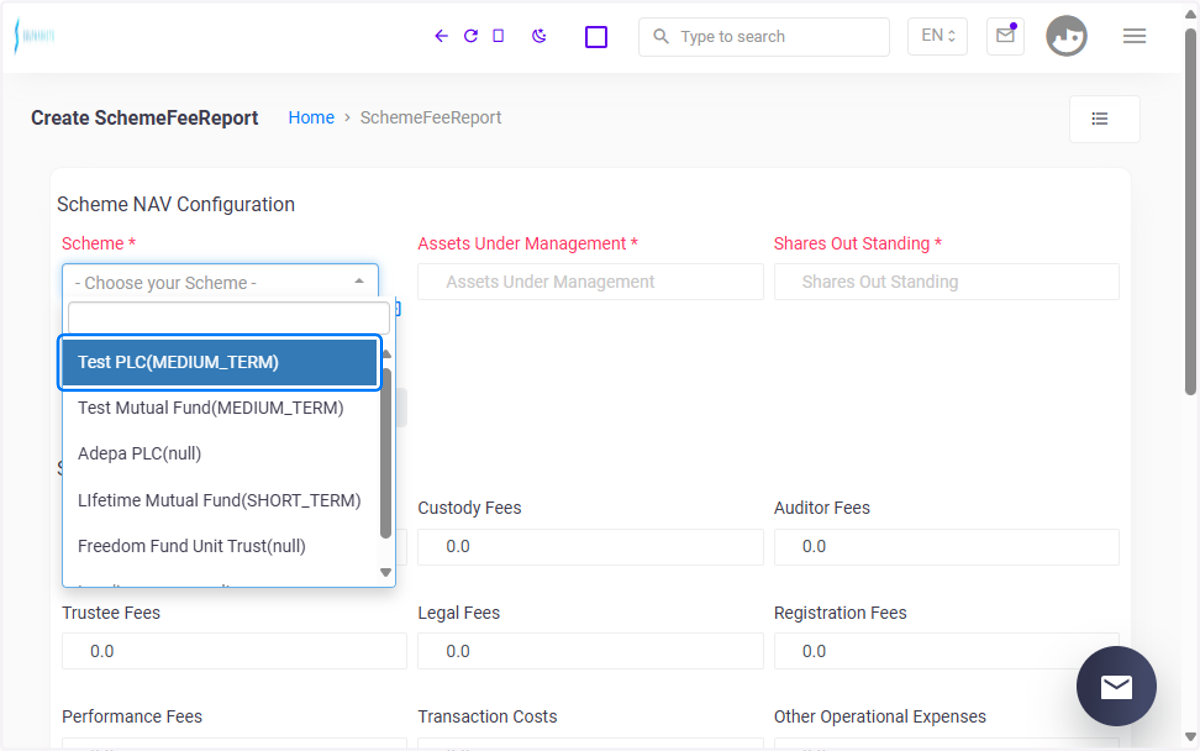This screenshot has width=1200, height=751.
Task: Click dropdown list scroll up arrow
Action: (386, 354)
